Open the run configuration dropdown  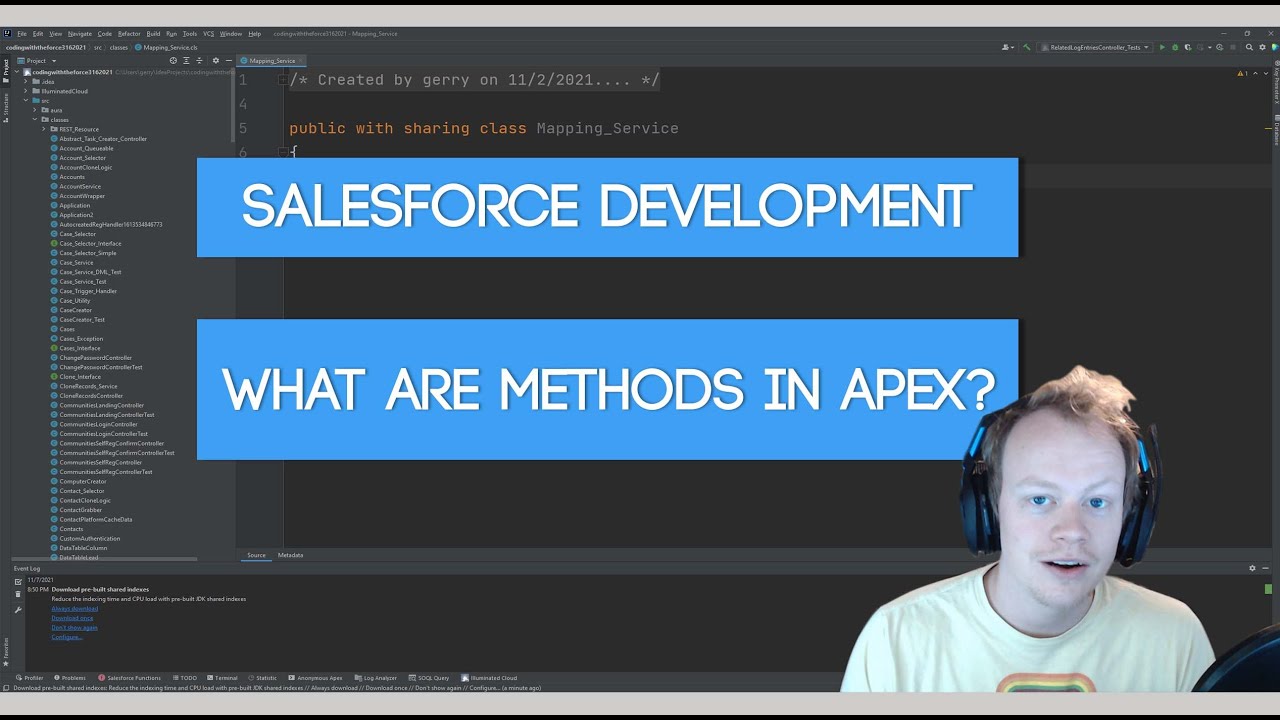(x=1096, y=47)
